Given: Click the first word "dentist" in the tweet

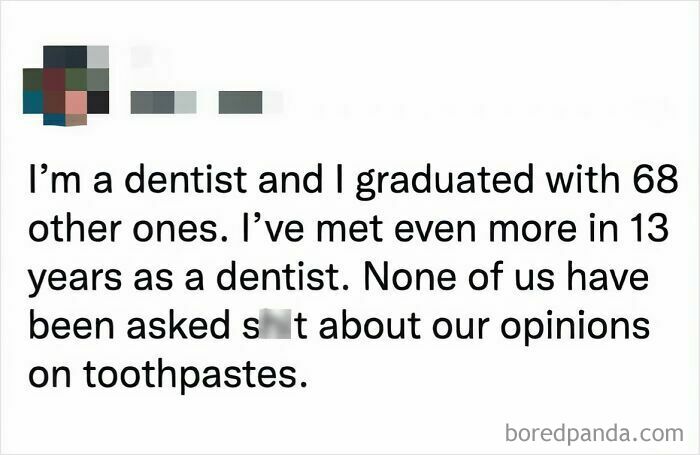Looking at the screenshot, I should click(186, 179).
